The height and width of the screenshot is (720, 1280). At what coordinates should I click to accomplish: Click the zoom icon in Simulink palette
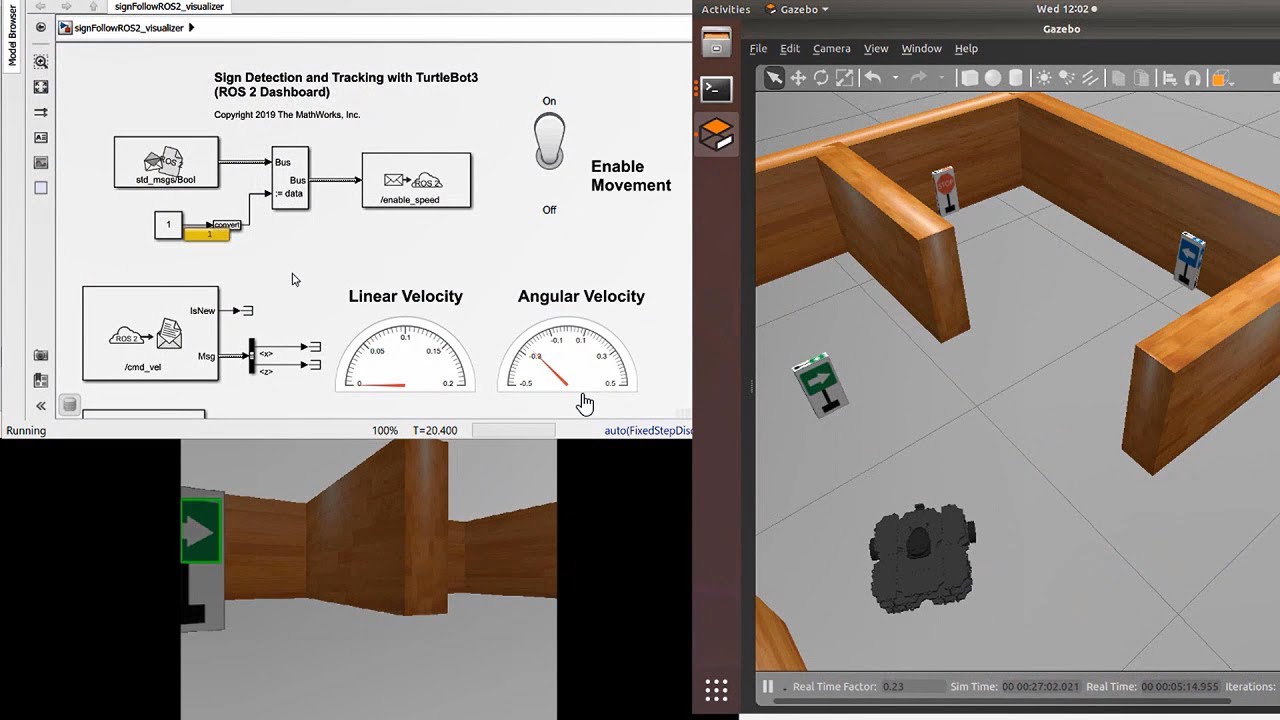pos(41,62)
